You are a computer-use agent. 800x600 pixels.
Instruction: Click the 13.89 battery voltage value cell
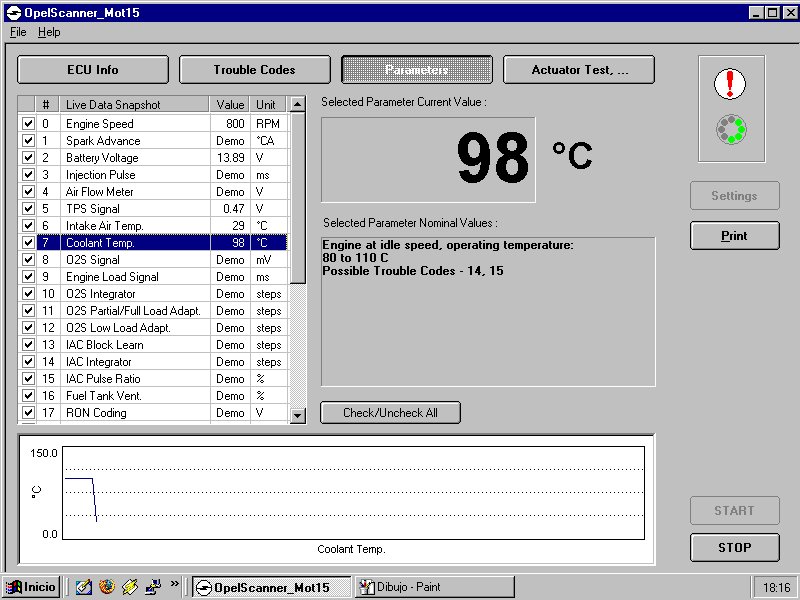tap(230, 158)
